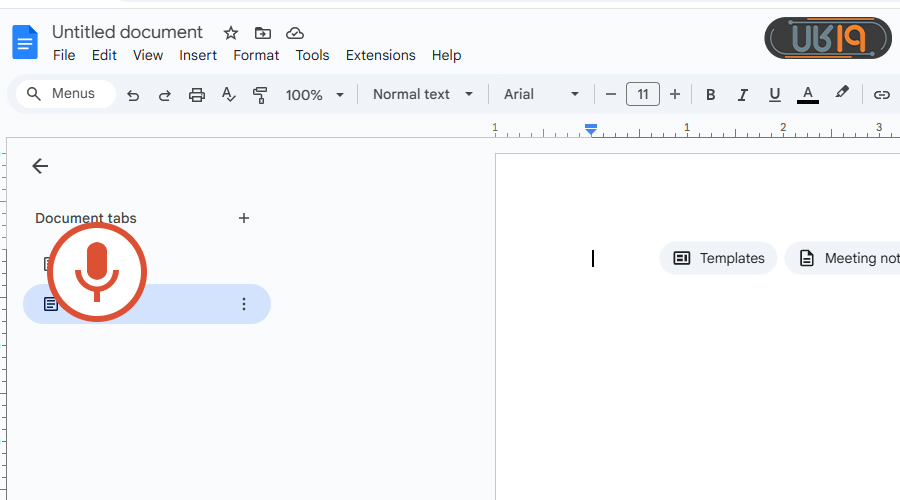Move document using folder icon
Screen dimensions: 900x500
[x=263, y=33]
